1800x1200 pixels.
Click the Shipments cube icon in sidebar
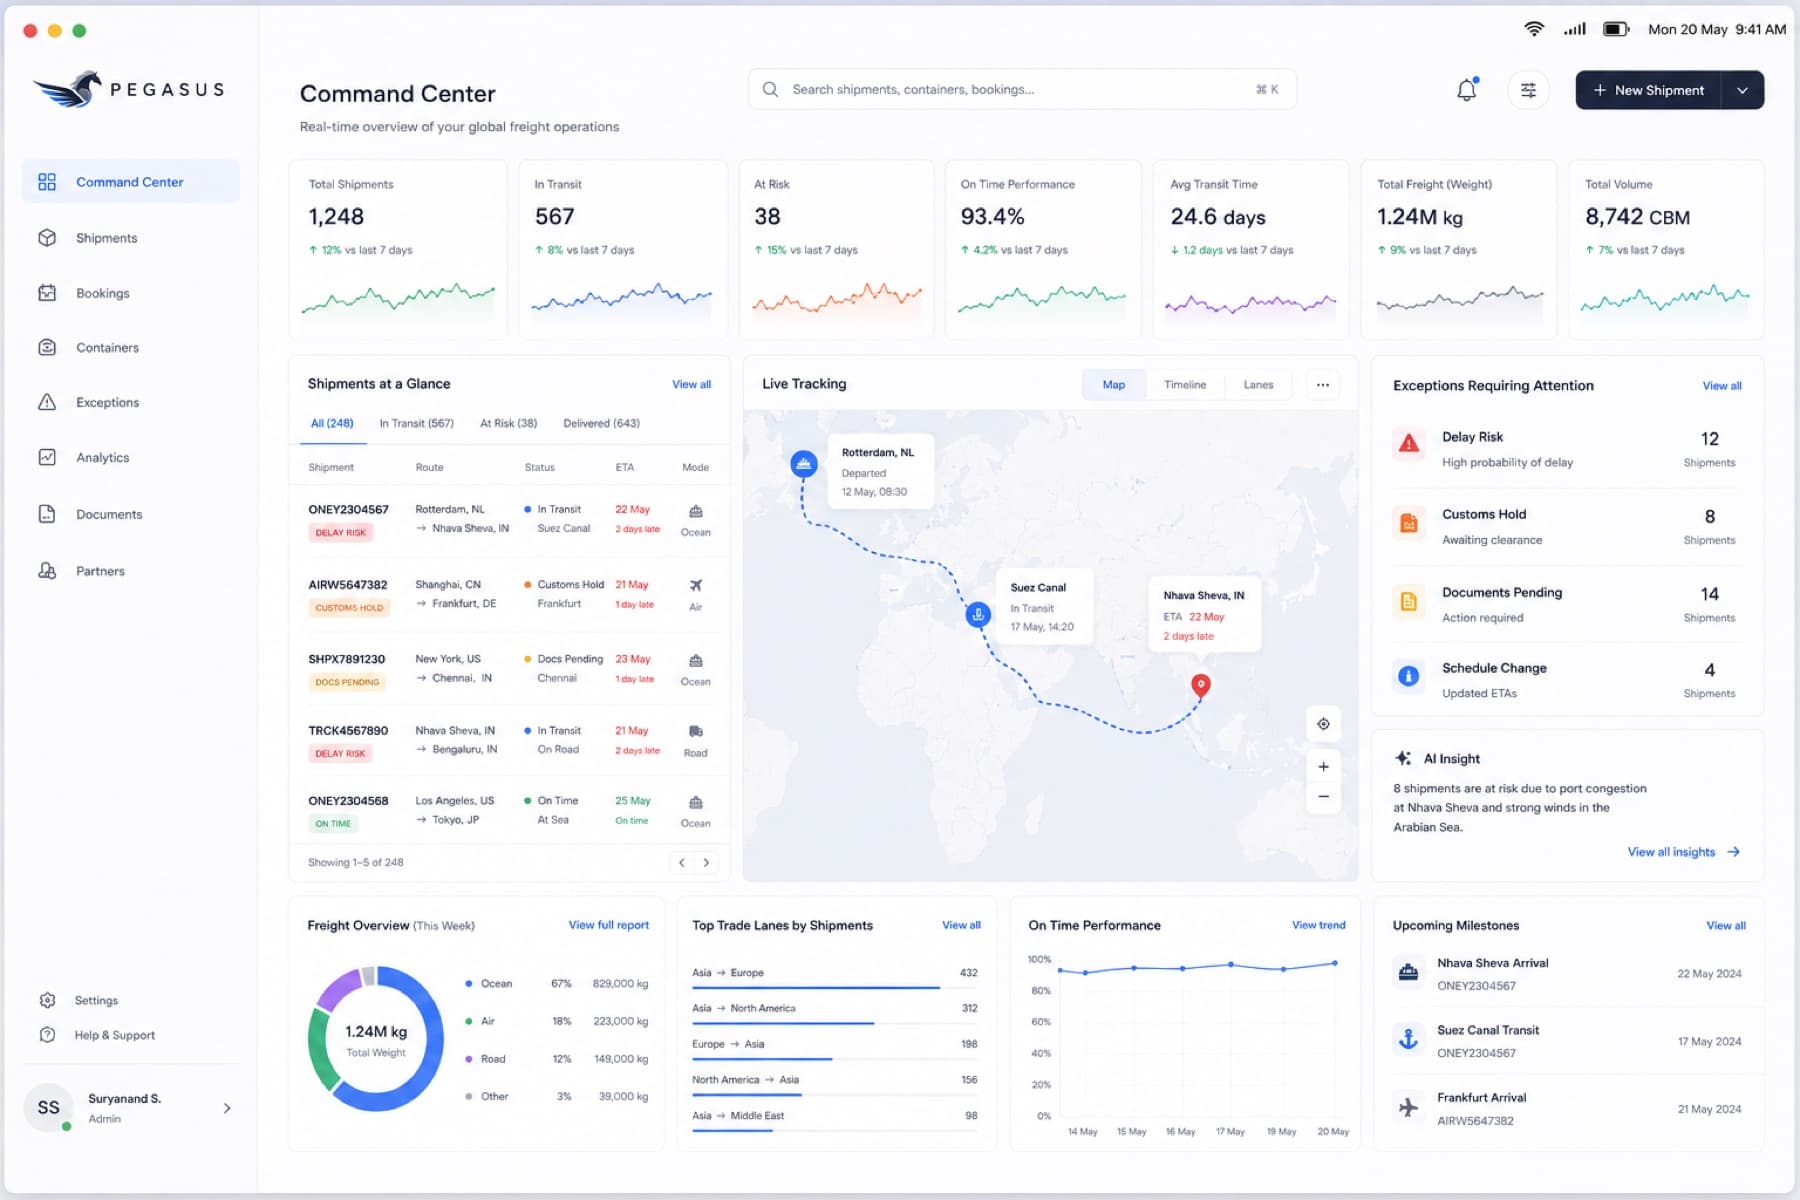click(47, 238)
